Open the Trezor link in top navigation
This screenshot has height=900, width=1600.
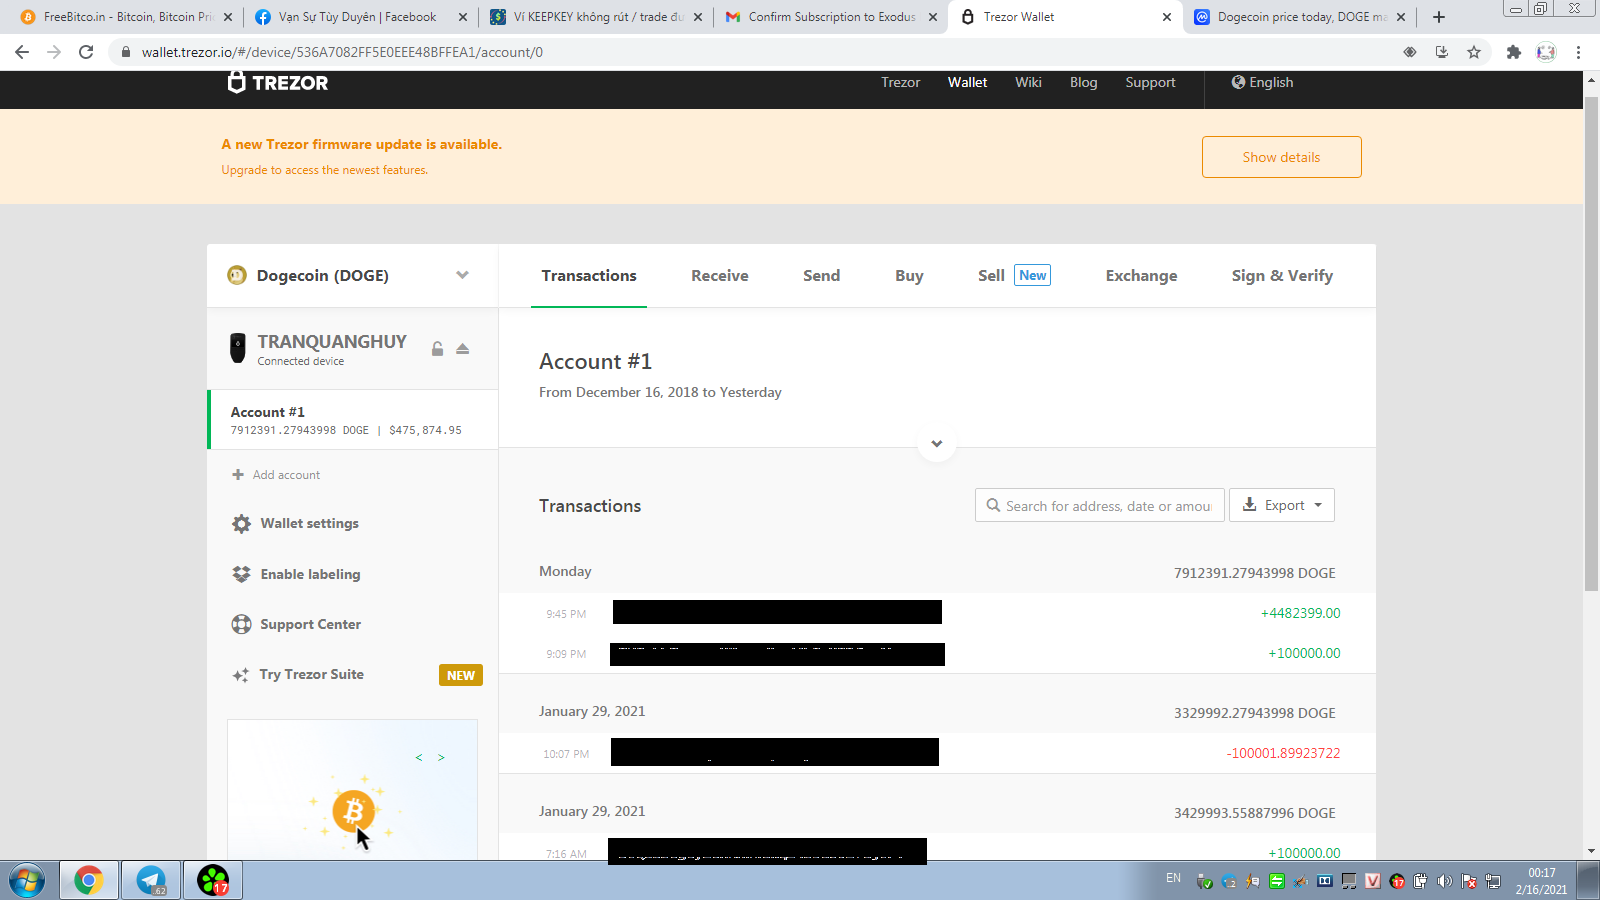pyautogui.click(x=900, y=83)
